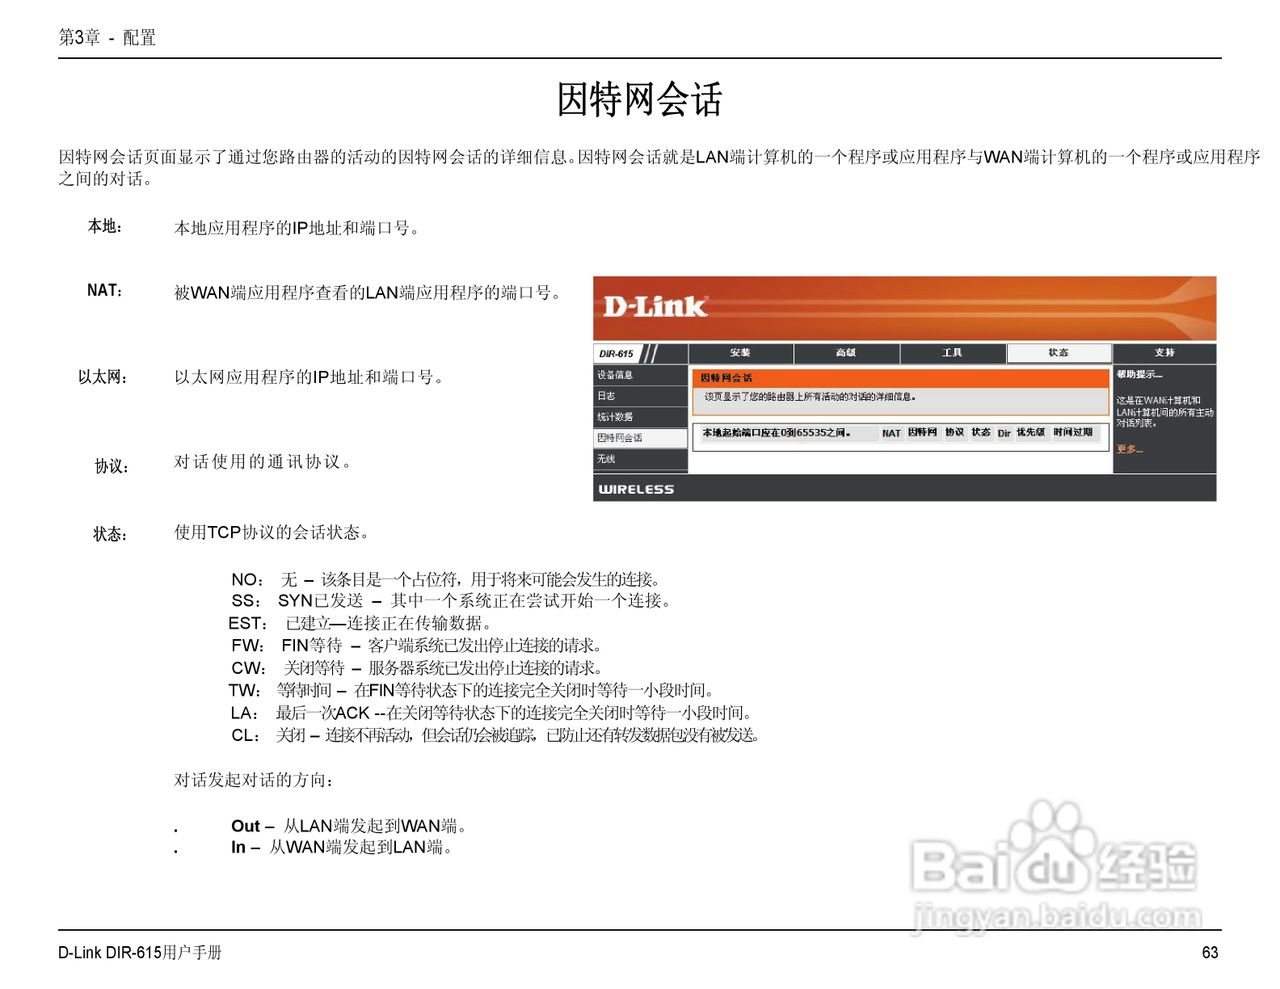Screen dimensions: 1280x989
Task: Open the 安装 tab in the router interface
Action: [740, 353]
